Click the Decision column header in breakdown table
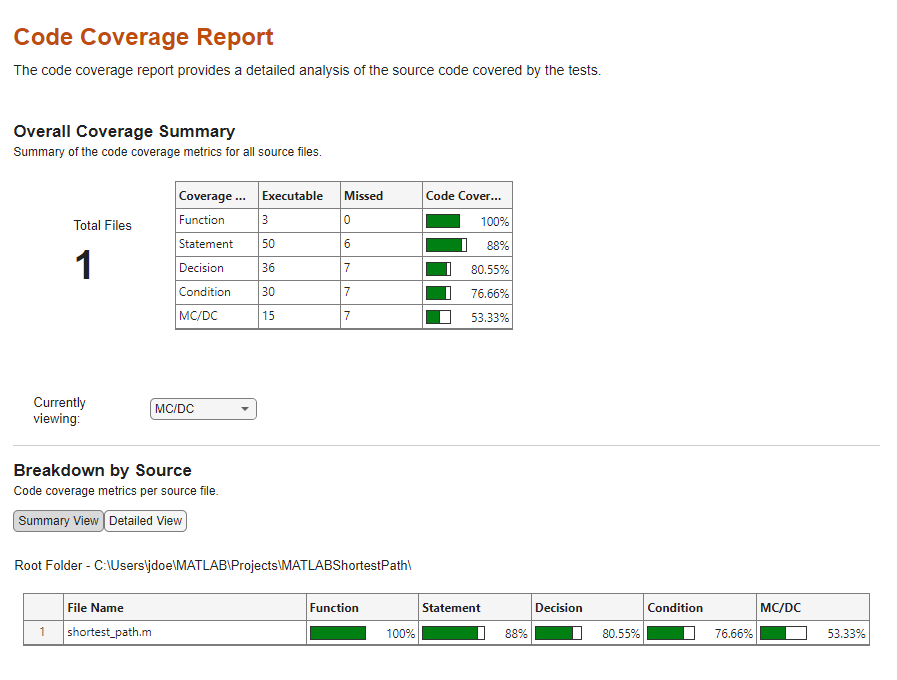The width and height of the screenshot is (897, 680). click(x=559, y=607)
